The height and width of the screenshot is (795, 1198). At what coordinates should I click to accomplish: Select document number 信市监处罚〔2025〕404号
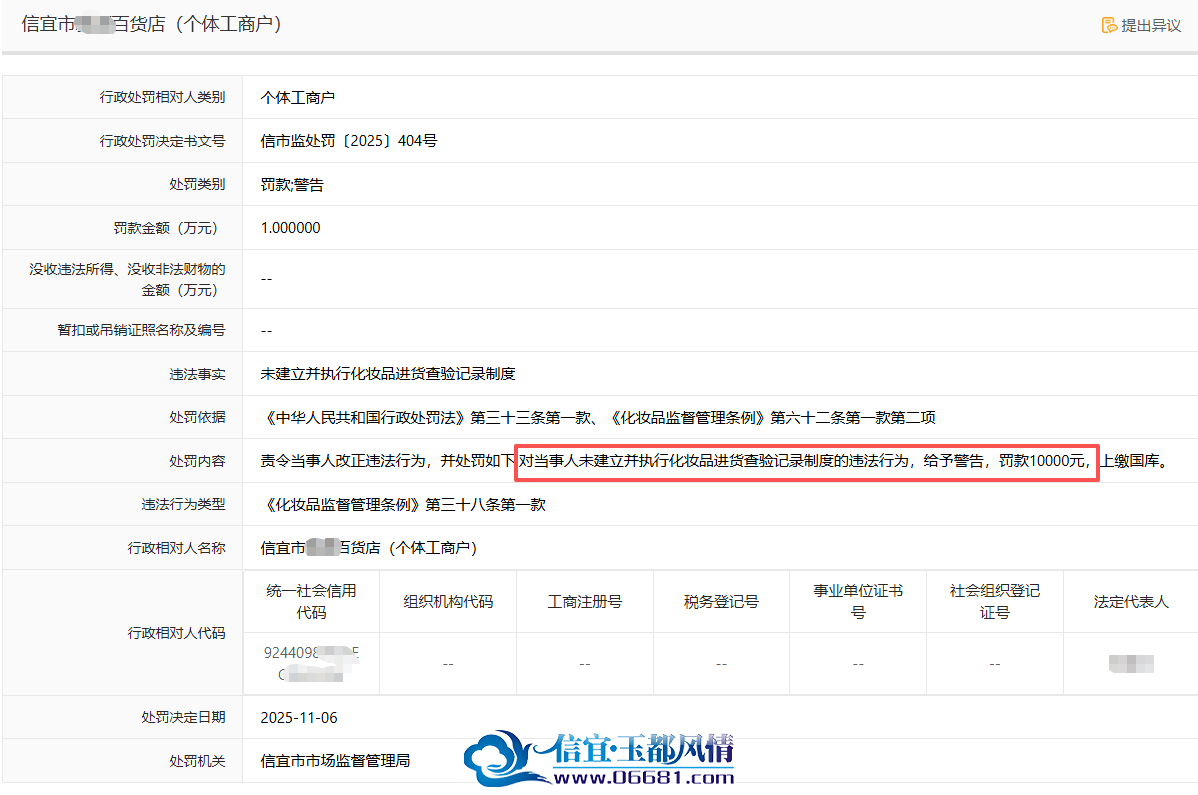pos(348,141)
